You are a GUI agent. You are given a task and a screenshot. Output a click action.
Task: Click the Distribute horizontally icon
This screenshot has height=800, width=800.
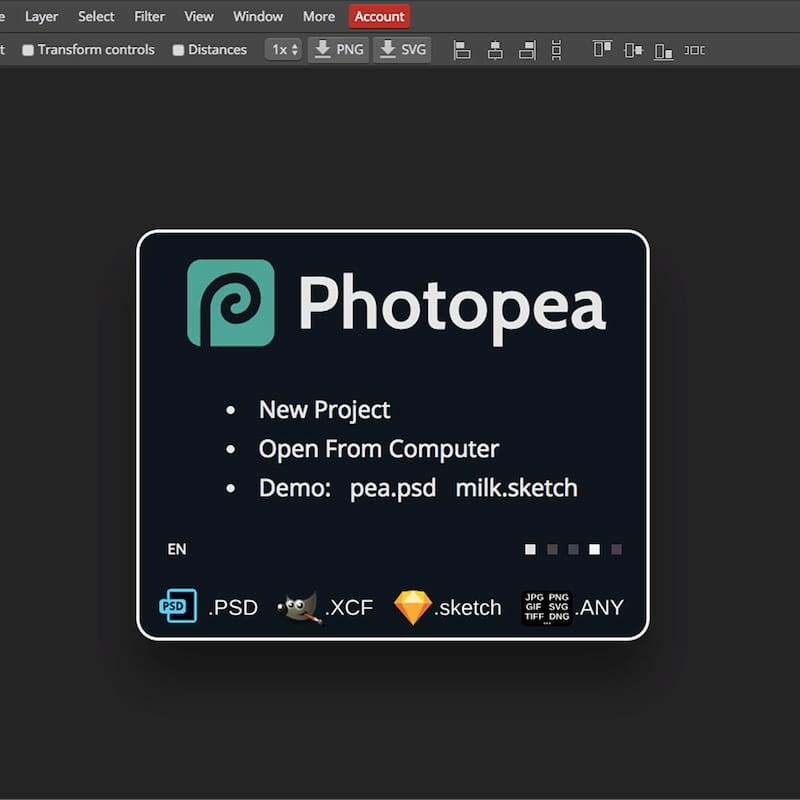click(x=694, y=49)
